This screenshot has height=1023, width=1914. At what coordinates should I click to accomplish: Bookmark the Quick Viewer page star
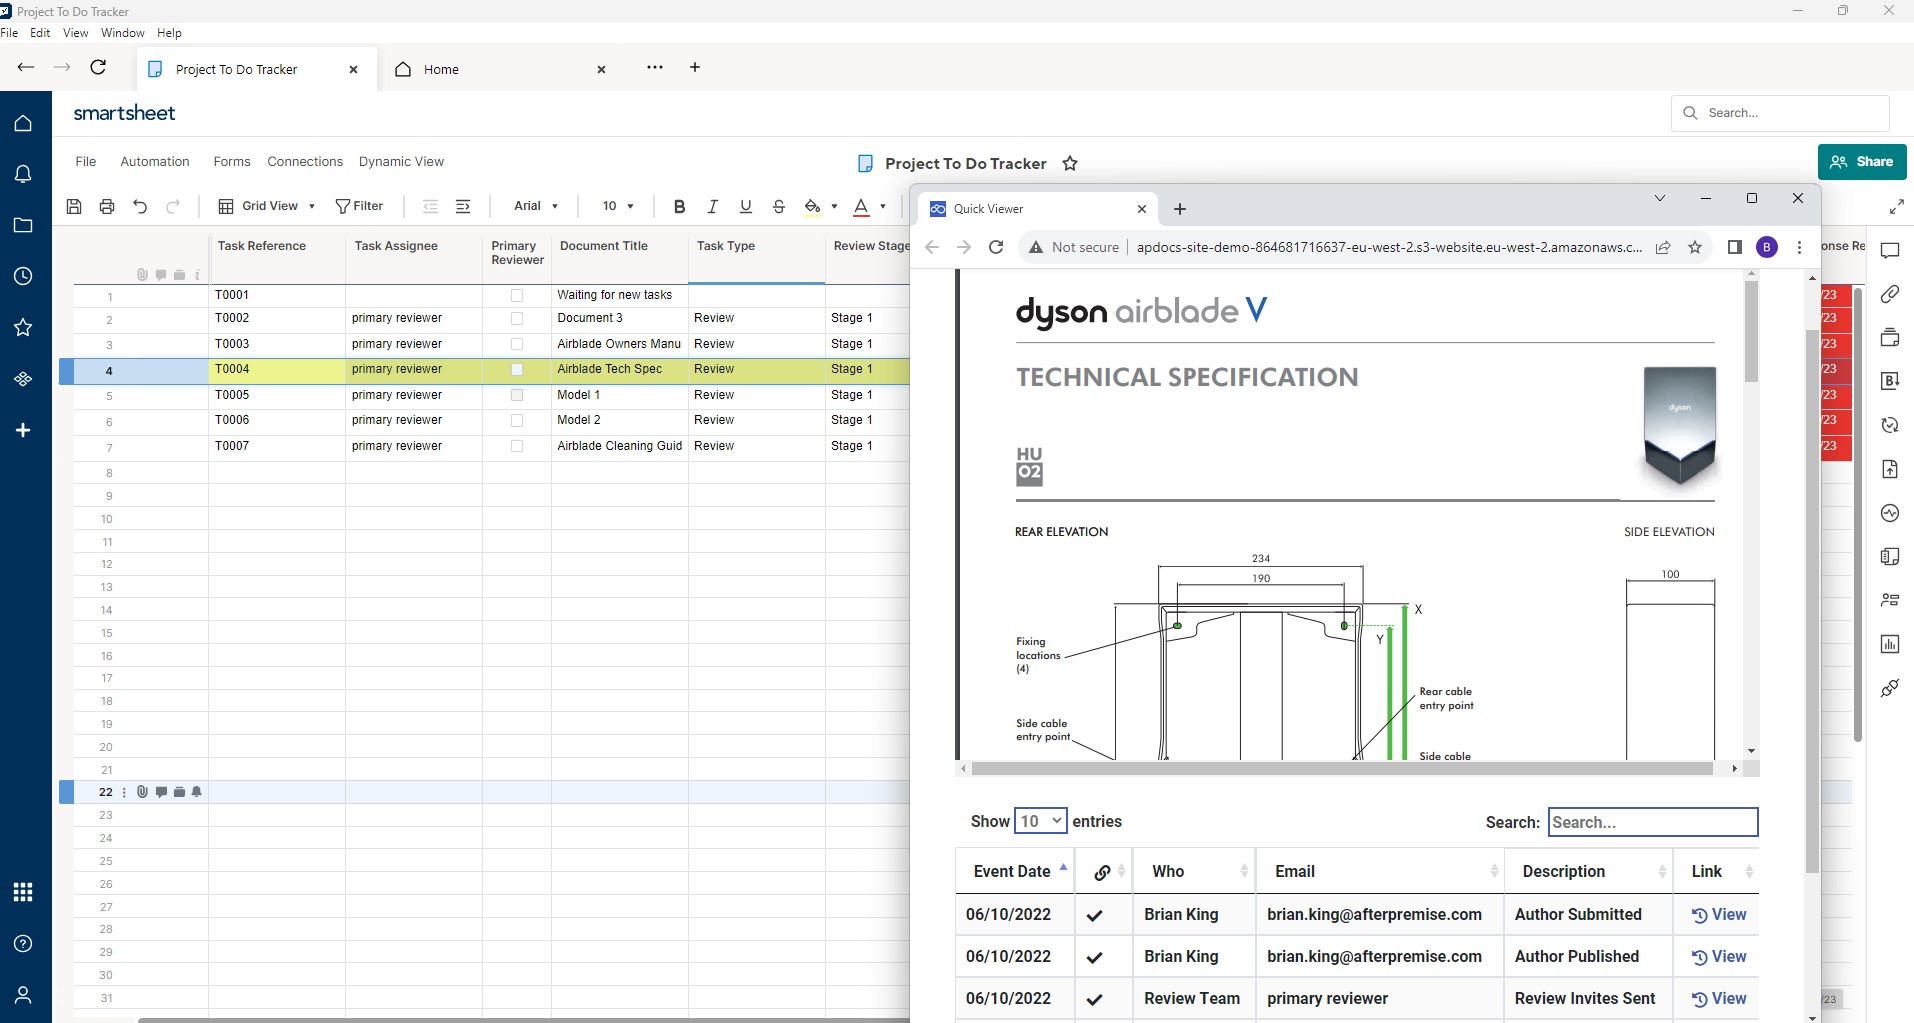(1695, 247)
